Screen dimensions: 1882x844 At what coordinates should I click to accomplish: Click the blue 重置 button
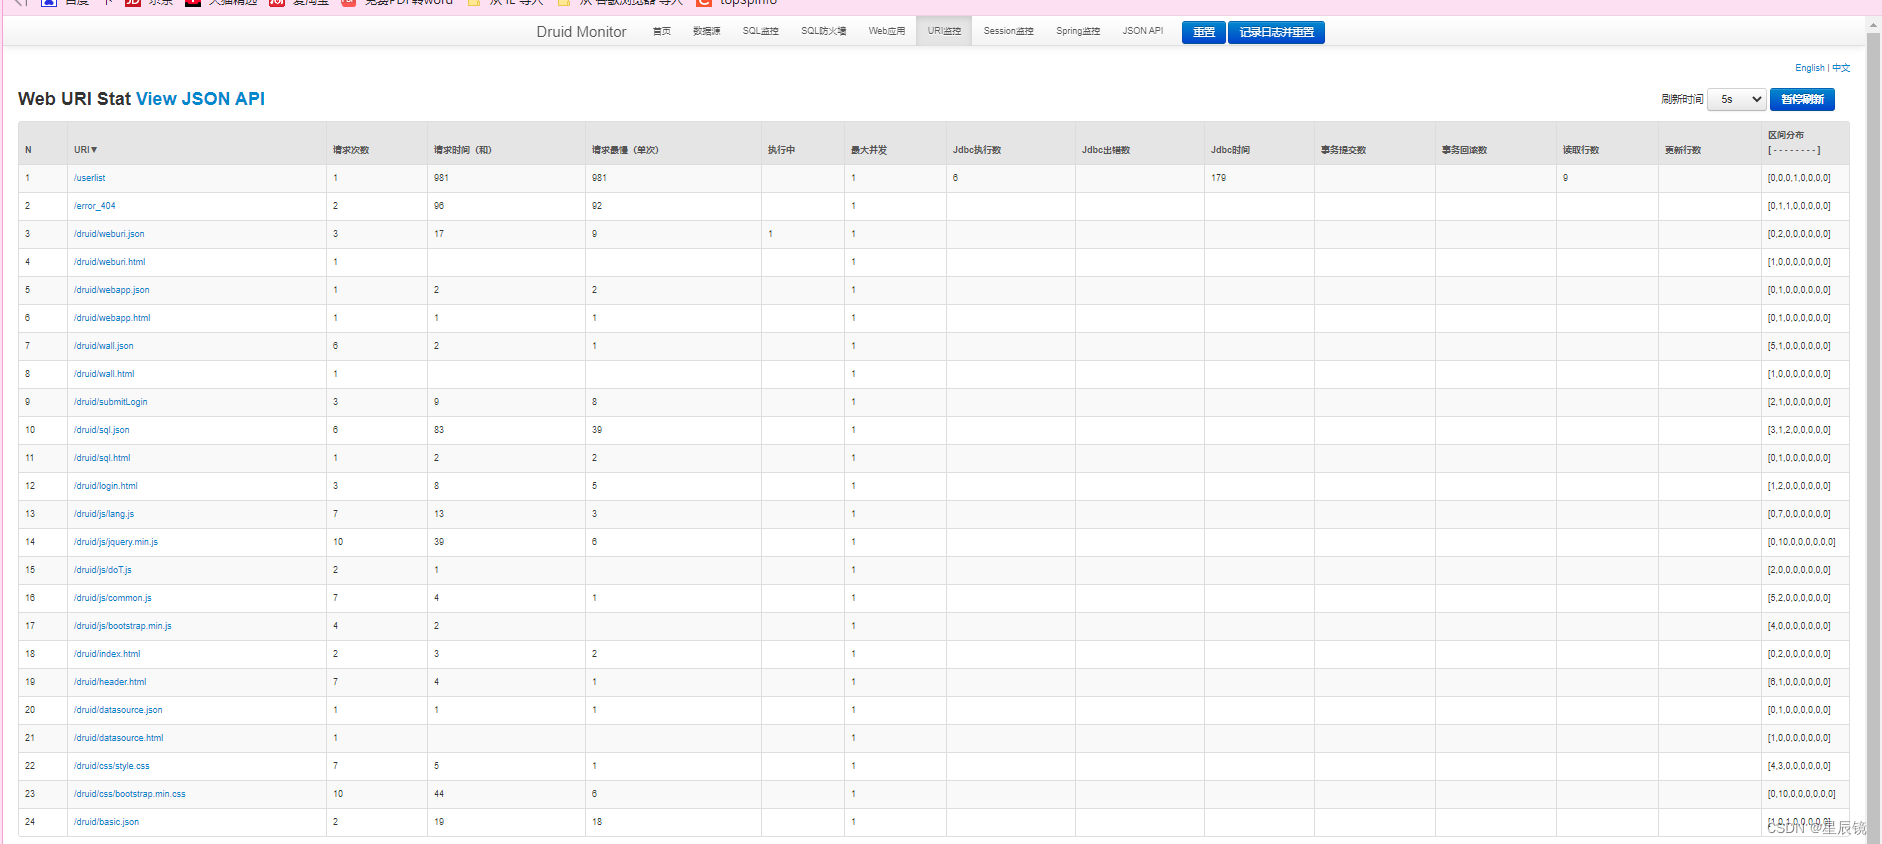(1203, 32)
